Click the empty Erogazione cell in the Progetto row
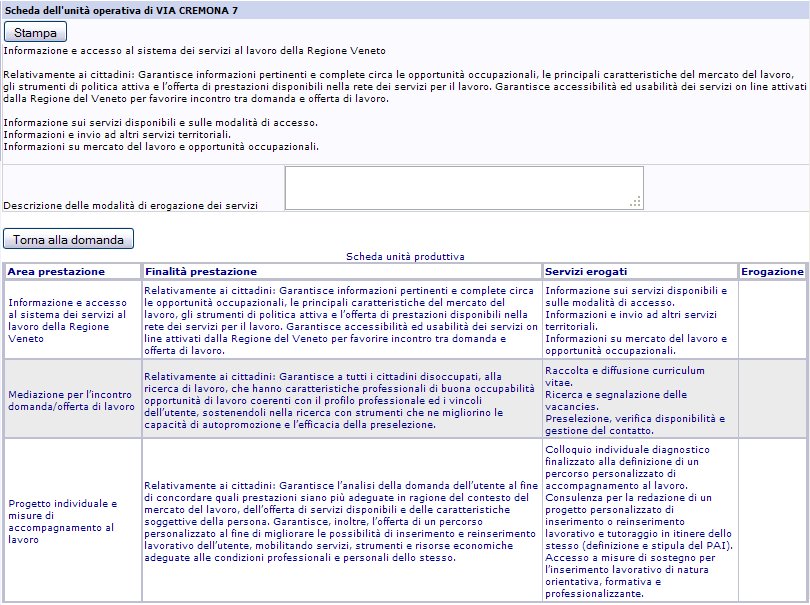Viewport: 810px width, 605px height. (772, 521)
